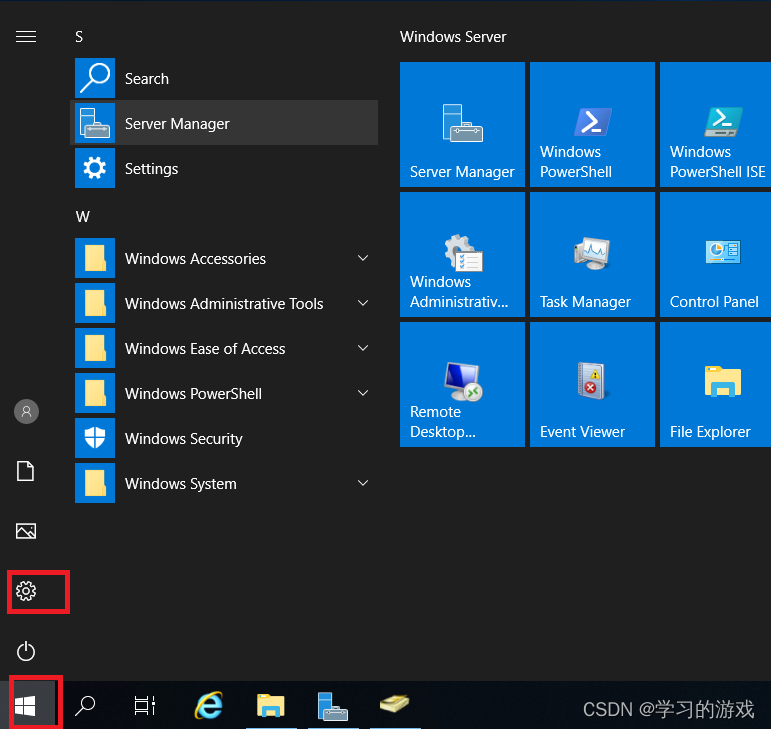The height and width of the screenshot is (729, 771).
Task: Open the Windows Administrative Tools tile
Action: tap(462, 254)
